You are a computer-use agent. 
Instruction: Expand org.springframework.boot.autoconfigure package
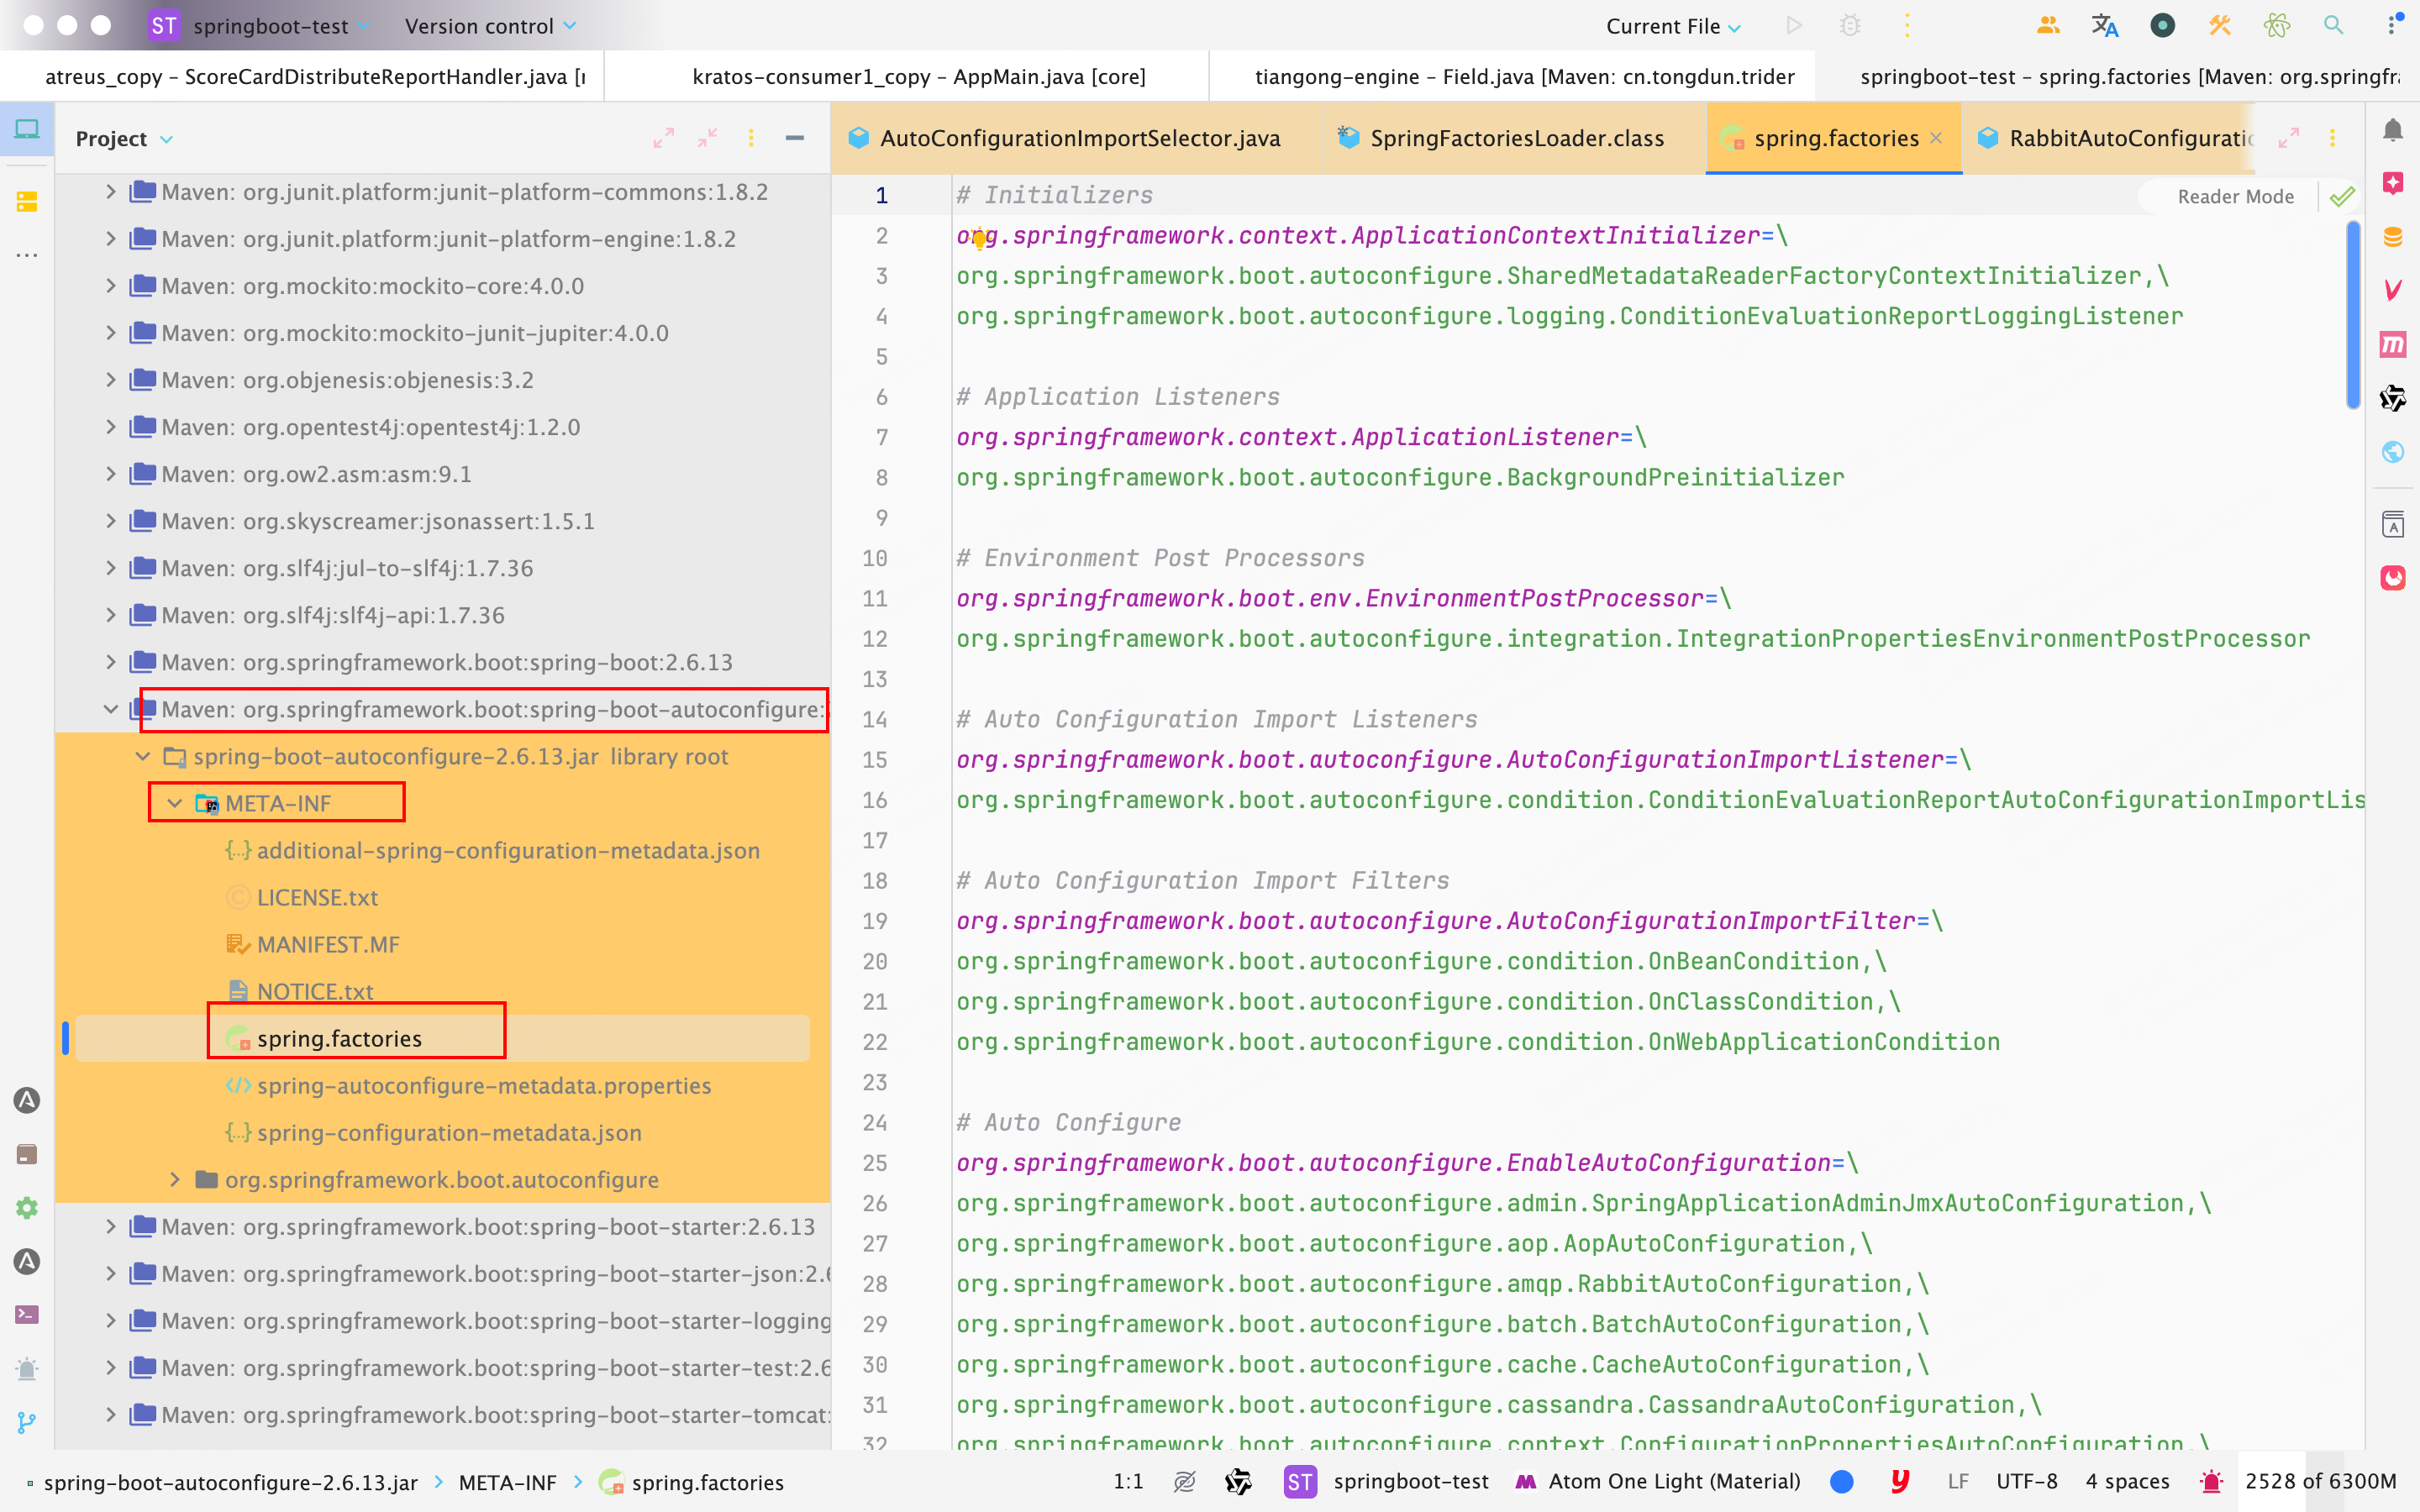175,1180
